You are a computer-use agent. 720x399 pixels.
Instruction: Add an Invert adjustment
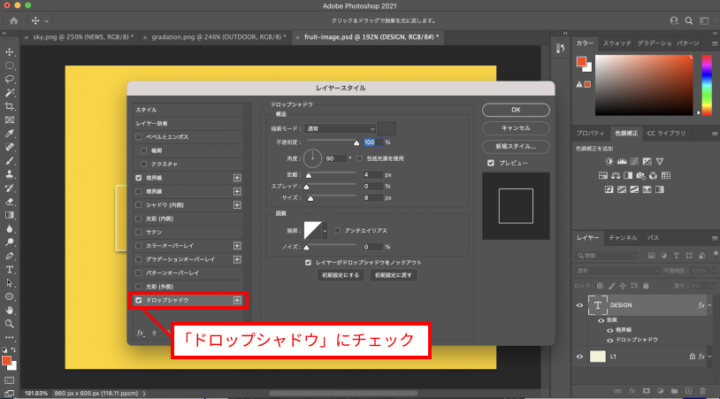[609, 189]
